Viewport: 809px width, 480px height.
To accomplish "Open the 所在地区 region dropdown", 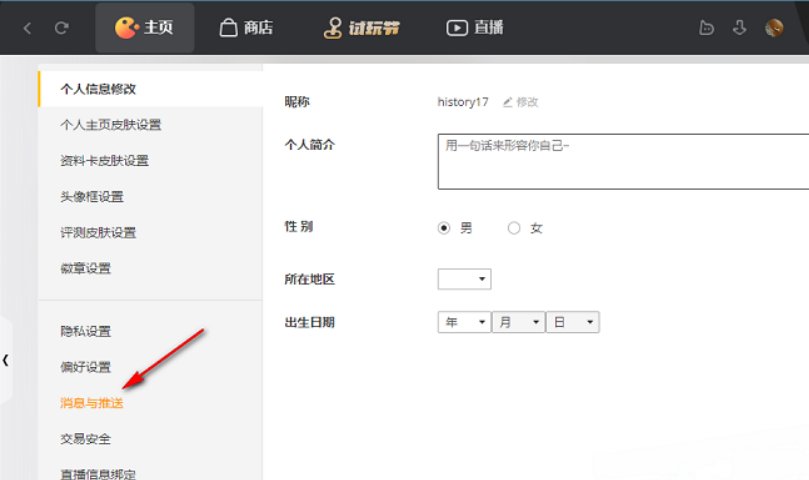I will [464, 279].
